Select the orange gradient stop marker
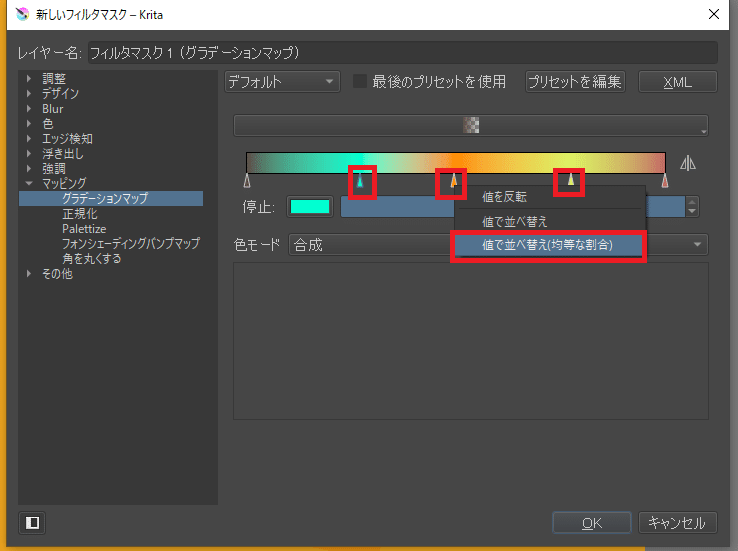 (x=453, y=181)
